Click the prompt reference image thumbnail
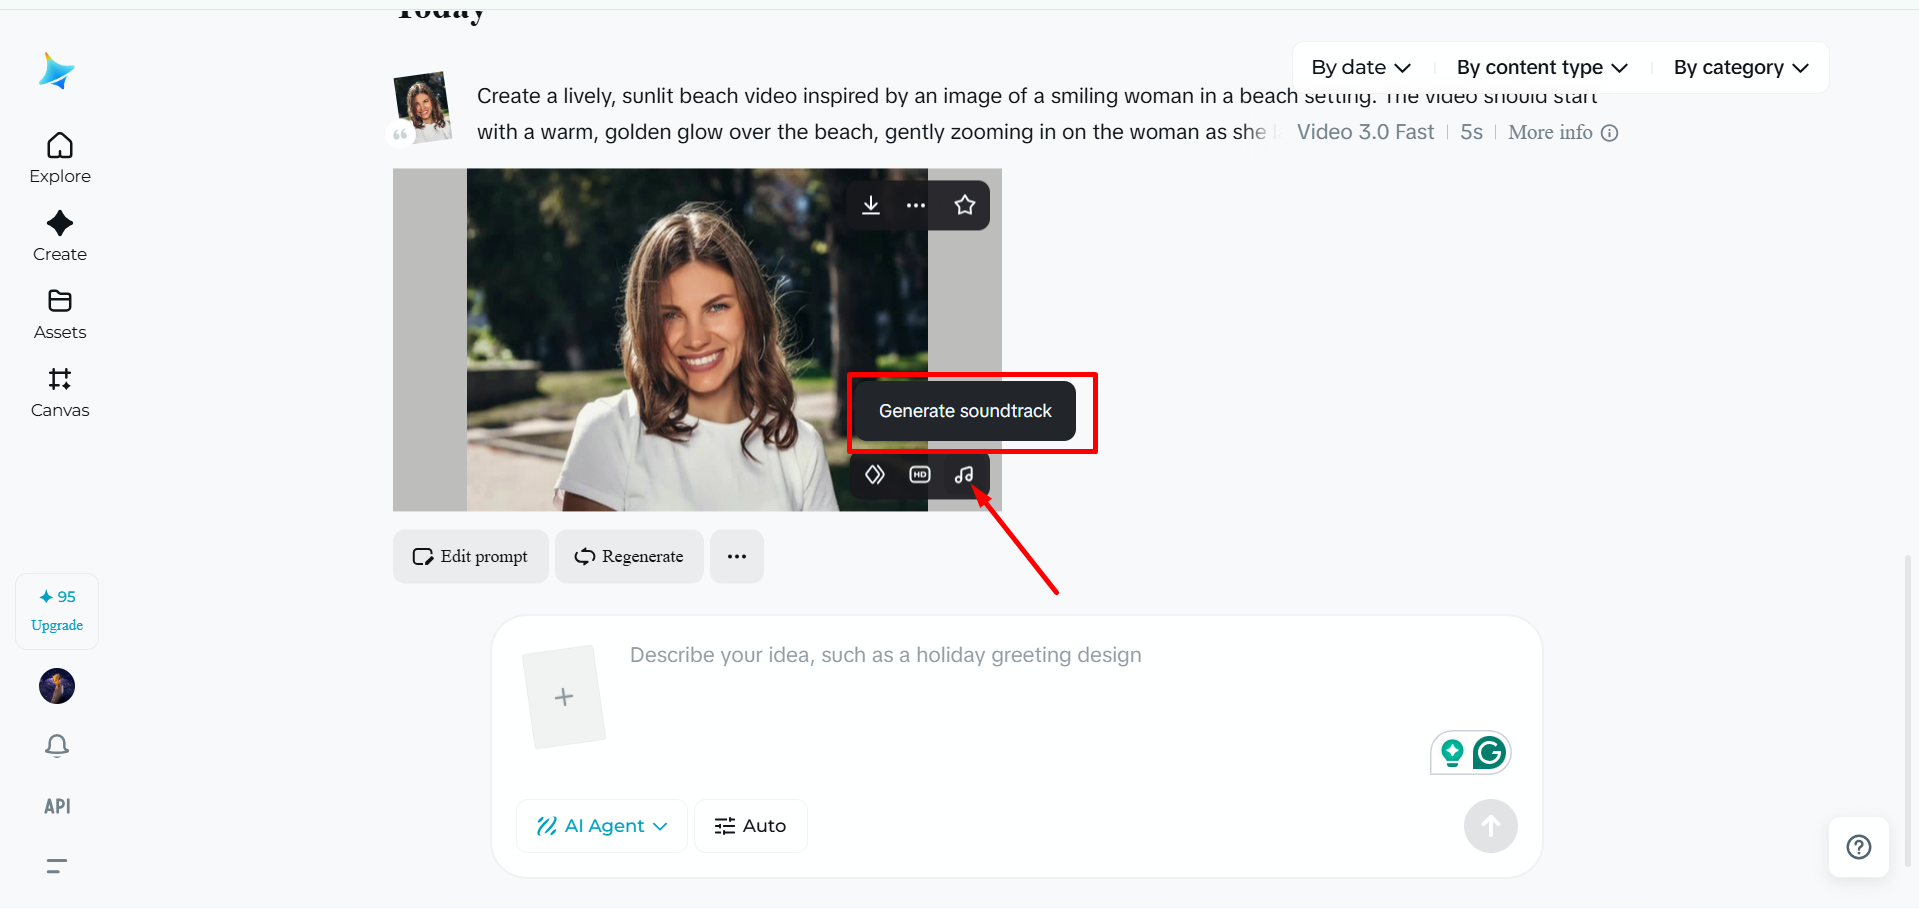Viewport: 1919px width, 908px height. click(422, 107)
